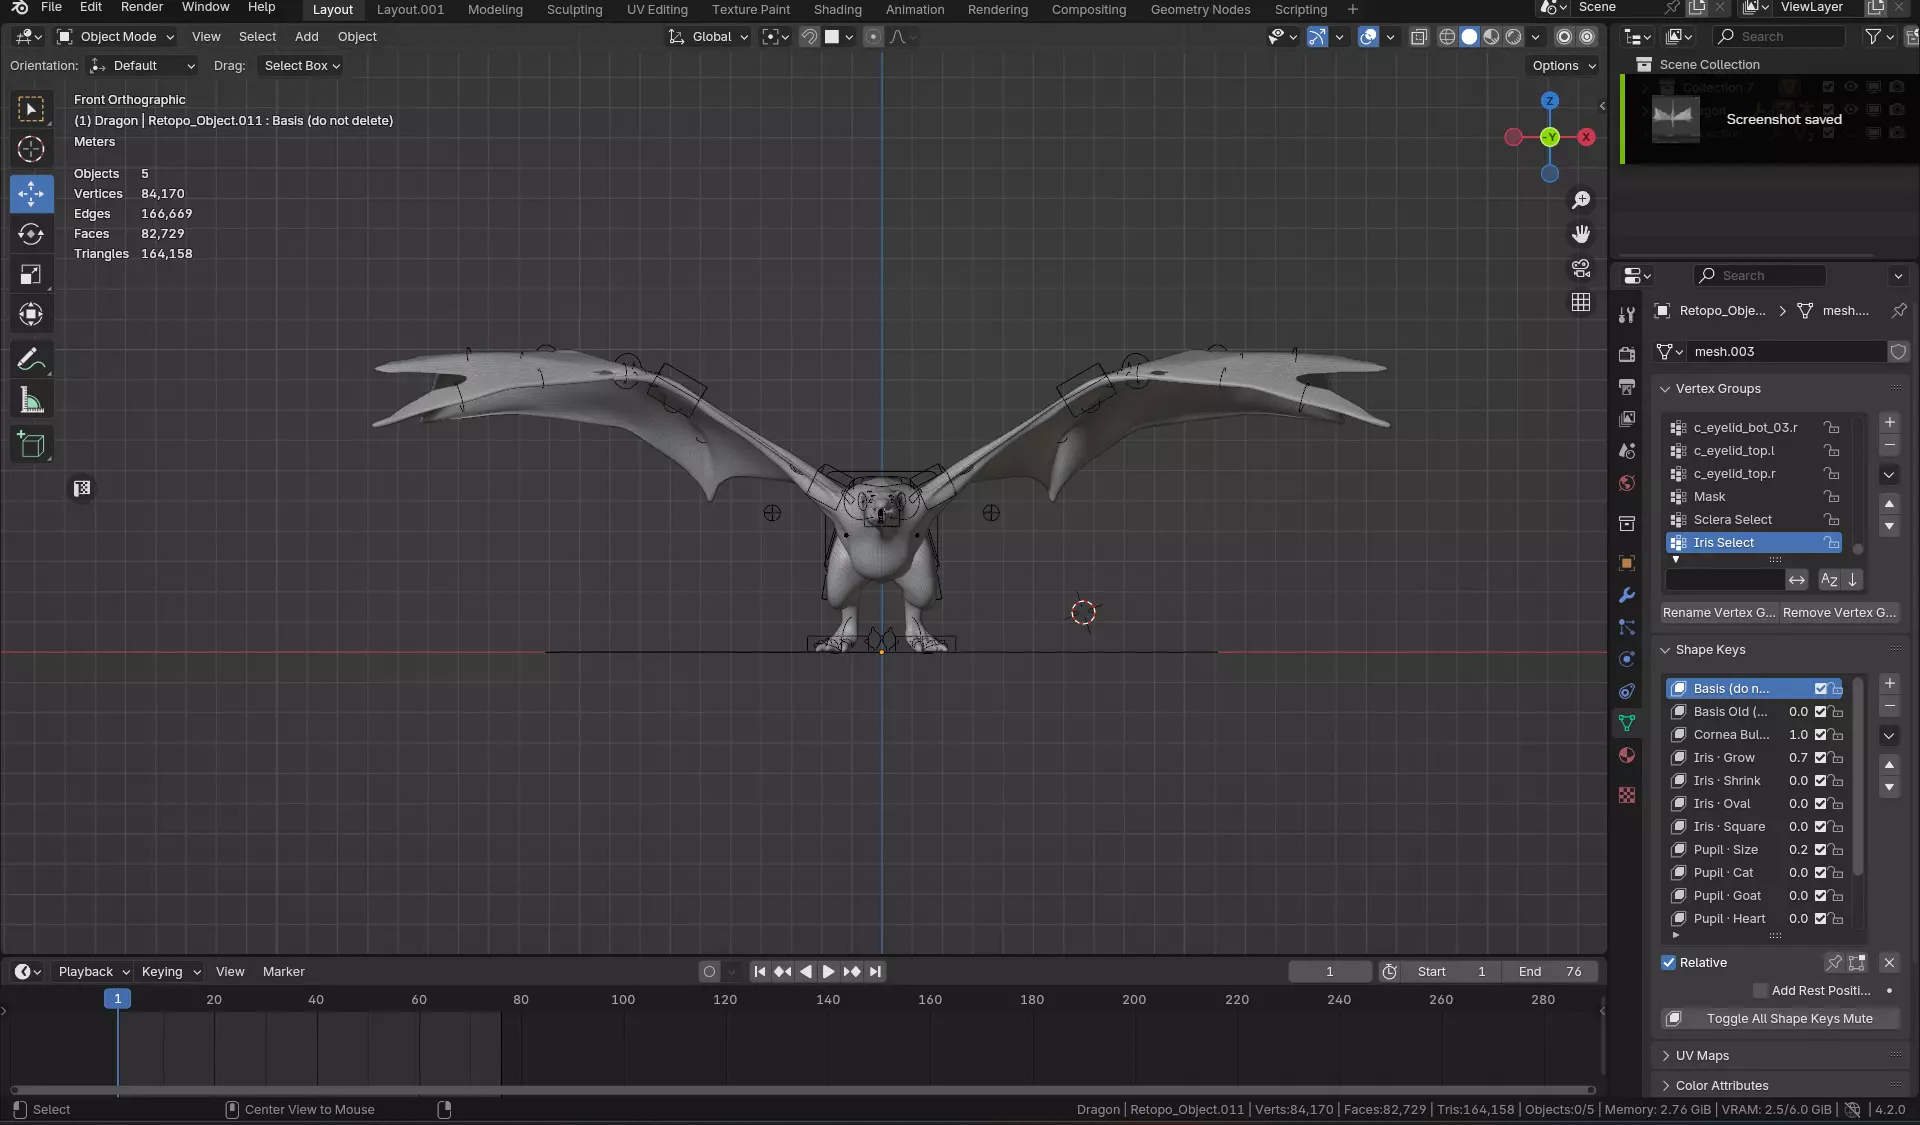1920x1125 pixels.
Task: Activate the Transform tool
Action: [x=31, y=315]
